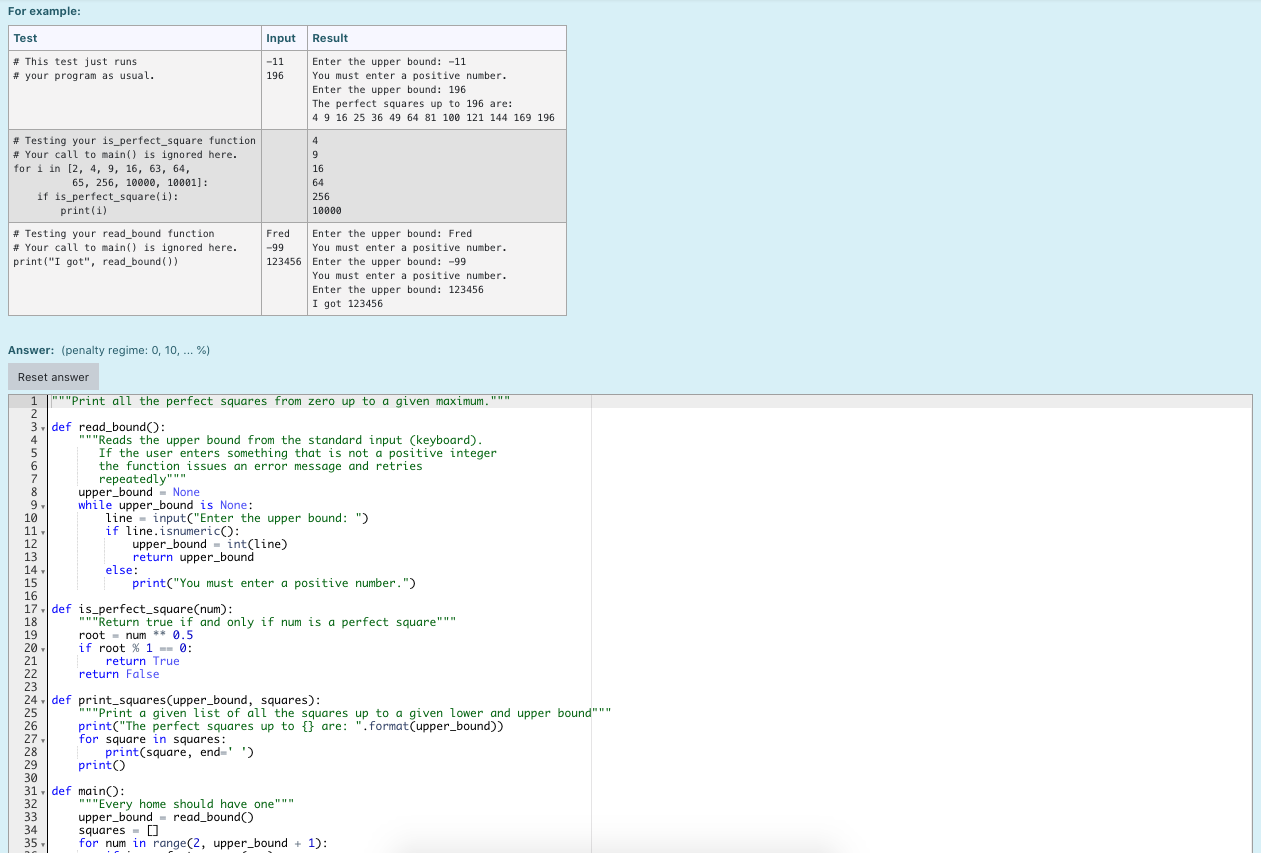Collapse the read_bound function definition
The image size is (1261, 853).
45,427
